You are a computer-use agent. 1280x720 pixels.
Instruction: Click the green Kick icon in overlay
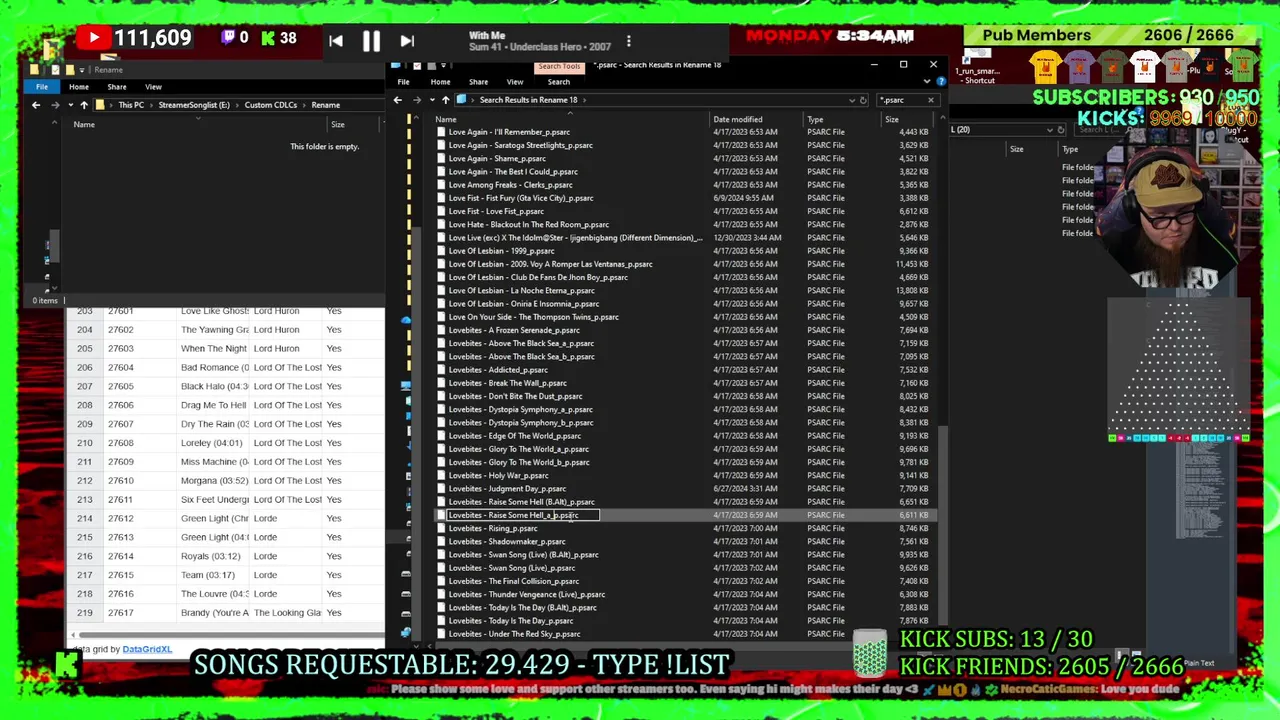[x=268, y=39]
